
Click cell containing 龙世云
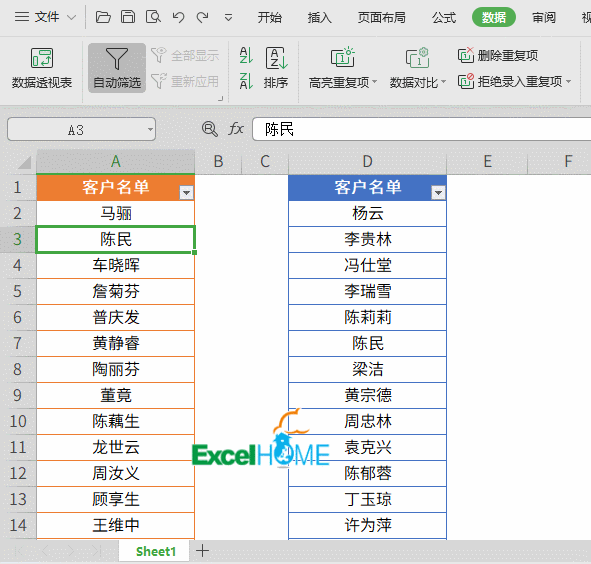pyautogui.click(x=116, y=448)
